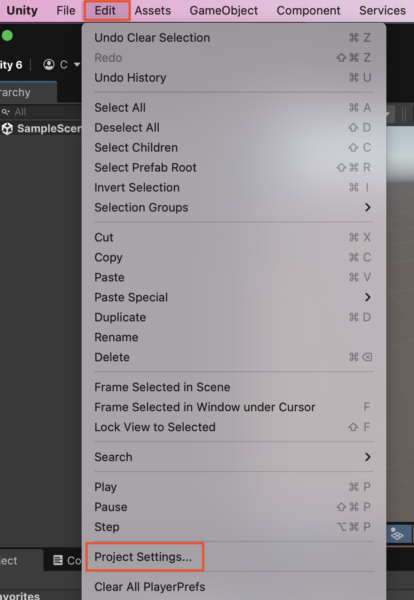Viewport: 414px width, 600px height.
Task: Choose Undo Clear Selection
Action: pyautogui.click(x=152, y=38)
